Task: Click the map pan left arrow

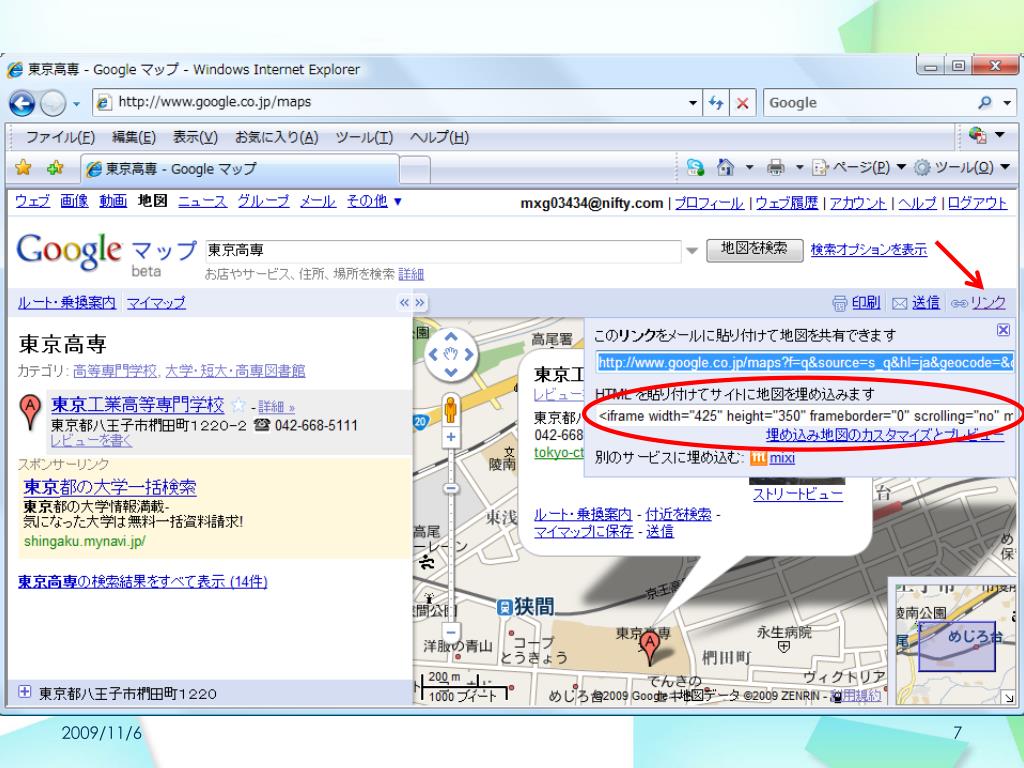Action: point(432,355)
